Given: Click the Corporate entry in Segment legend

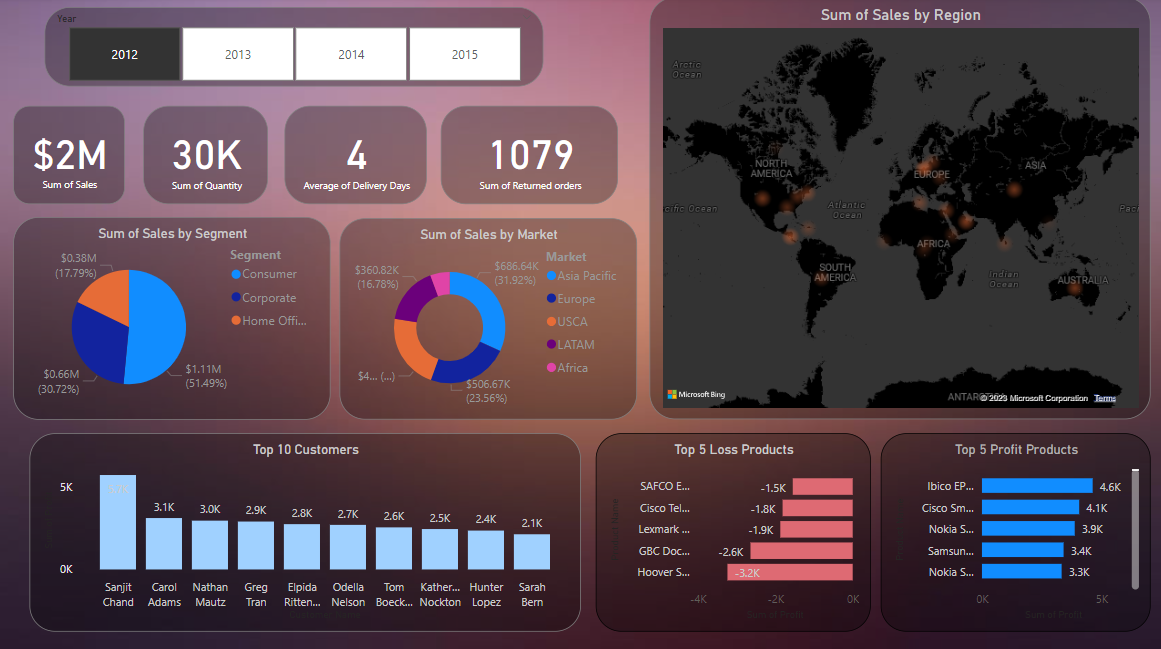Looking at the screenshot, I should (x=265, y=297).
